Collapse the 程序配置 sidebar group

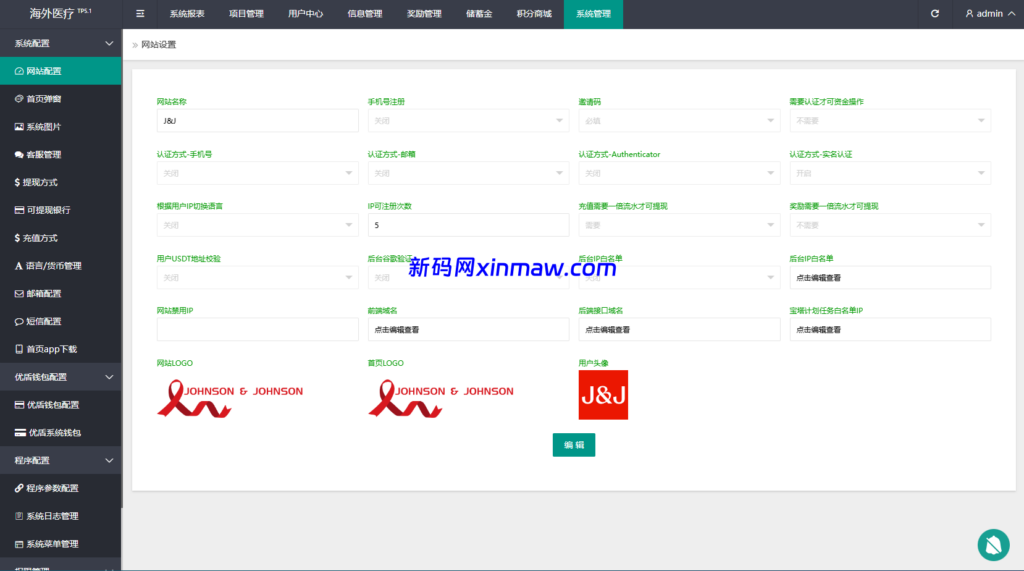tap(61, 461)
